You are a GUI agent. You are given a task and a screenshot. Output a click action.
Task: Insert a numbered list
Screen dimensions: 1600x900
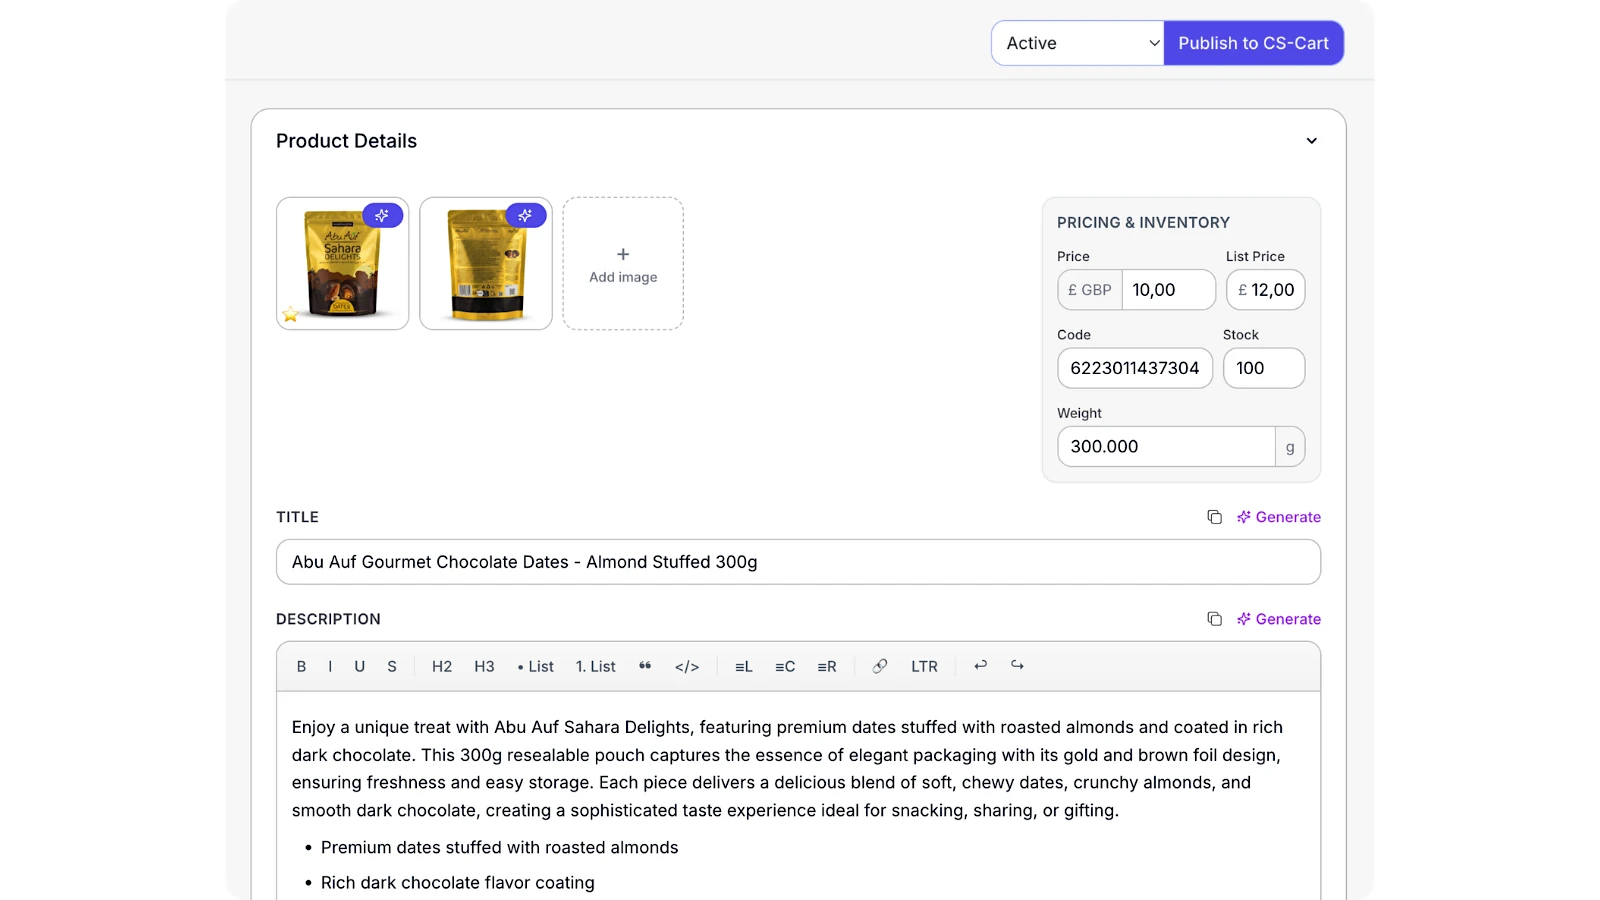click(596, 666)
